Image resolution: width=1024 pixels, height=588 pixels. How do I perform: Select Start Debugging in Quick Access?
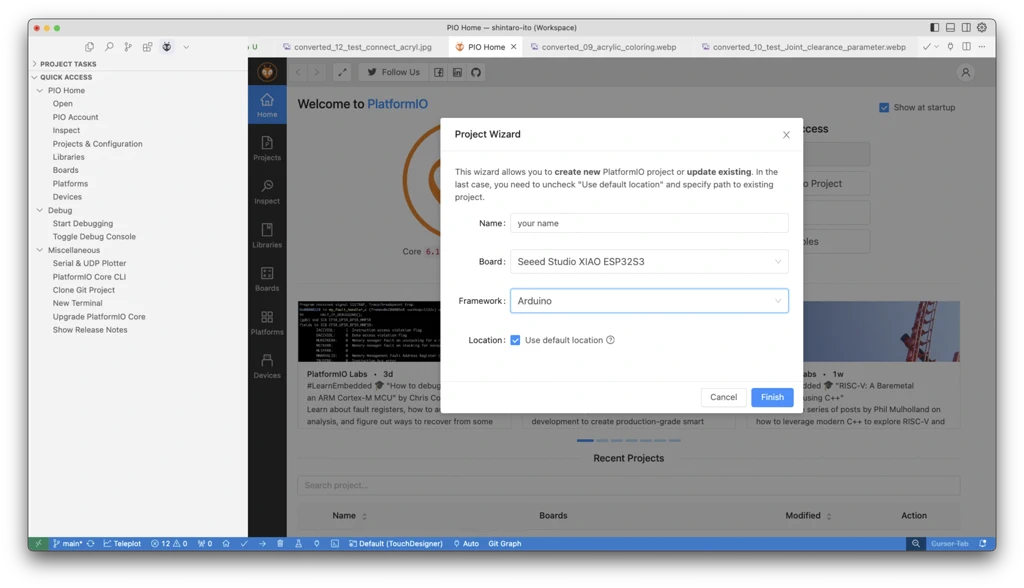(83, 223)
